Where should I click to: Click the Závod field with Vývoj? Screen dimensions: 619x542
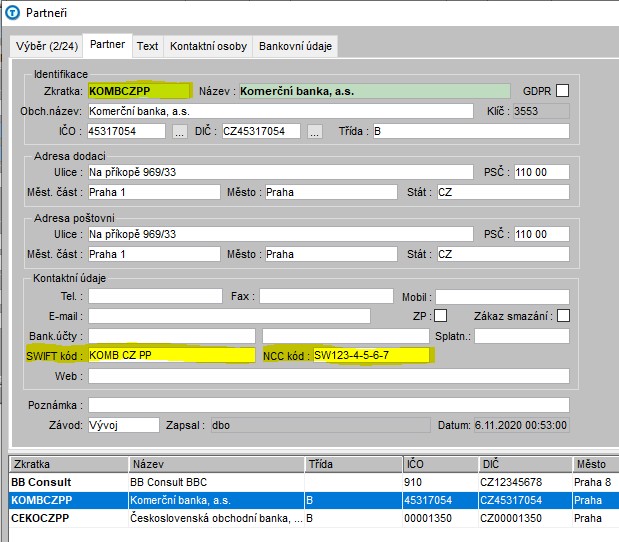point(124,425)
